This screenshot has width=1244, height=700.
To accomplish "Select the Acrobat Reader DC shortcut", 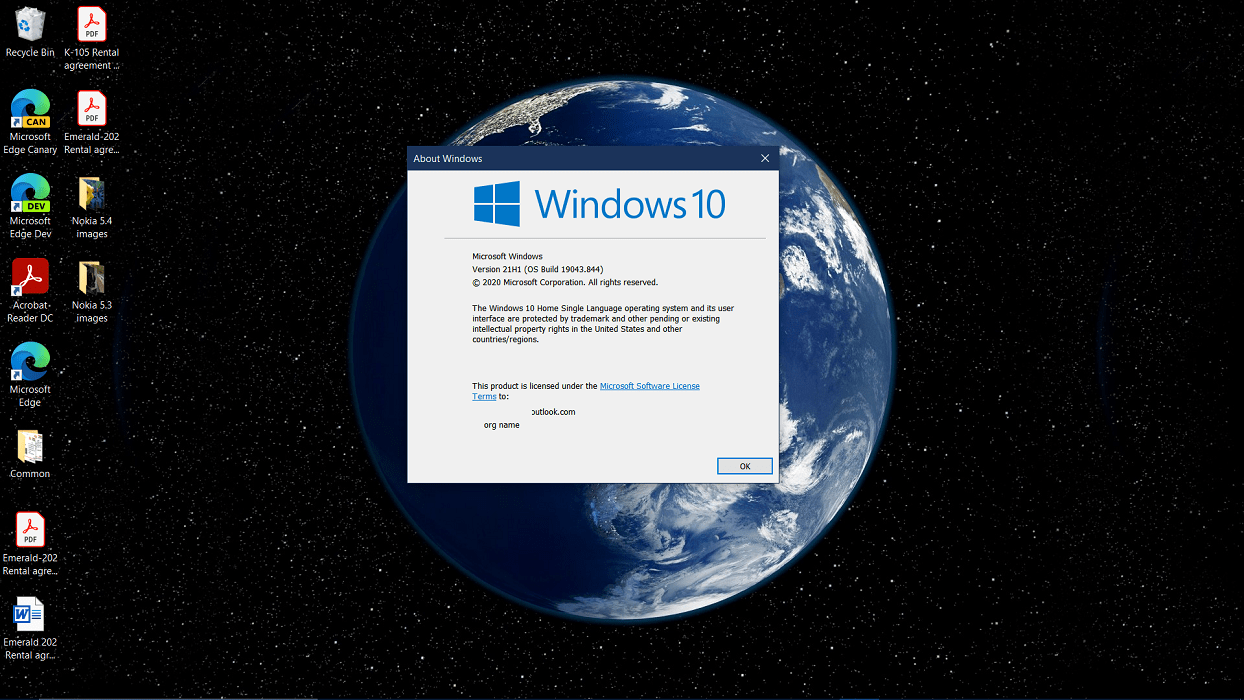I will click(30, 290).
